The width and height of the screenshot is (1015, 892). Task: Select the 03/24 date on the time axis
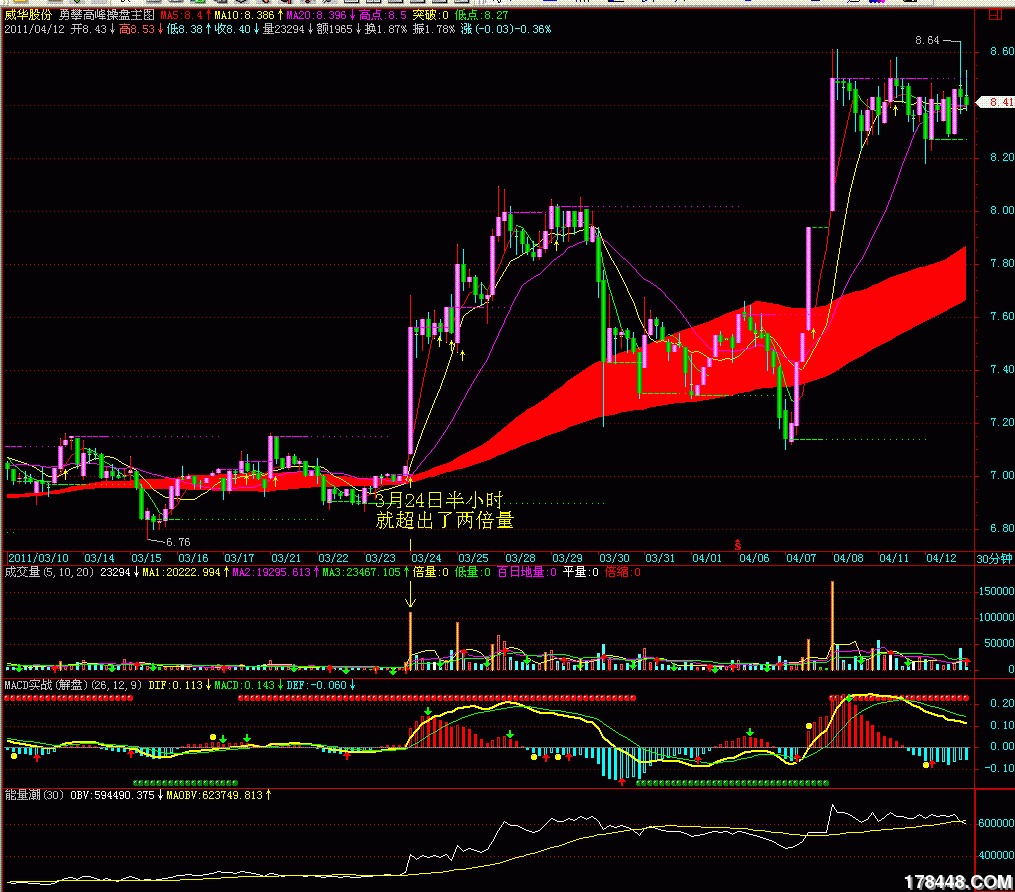pyautogui.click(x=426, y=558)
